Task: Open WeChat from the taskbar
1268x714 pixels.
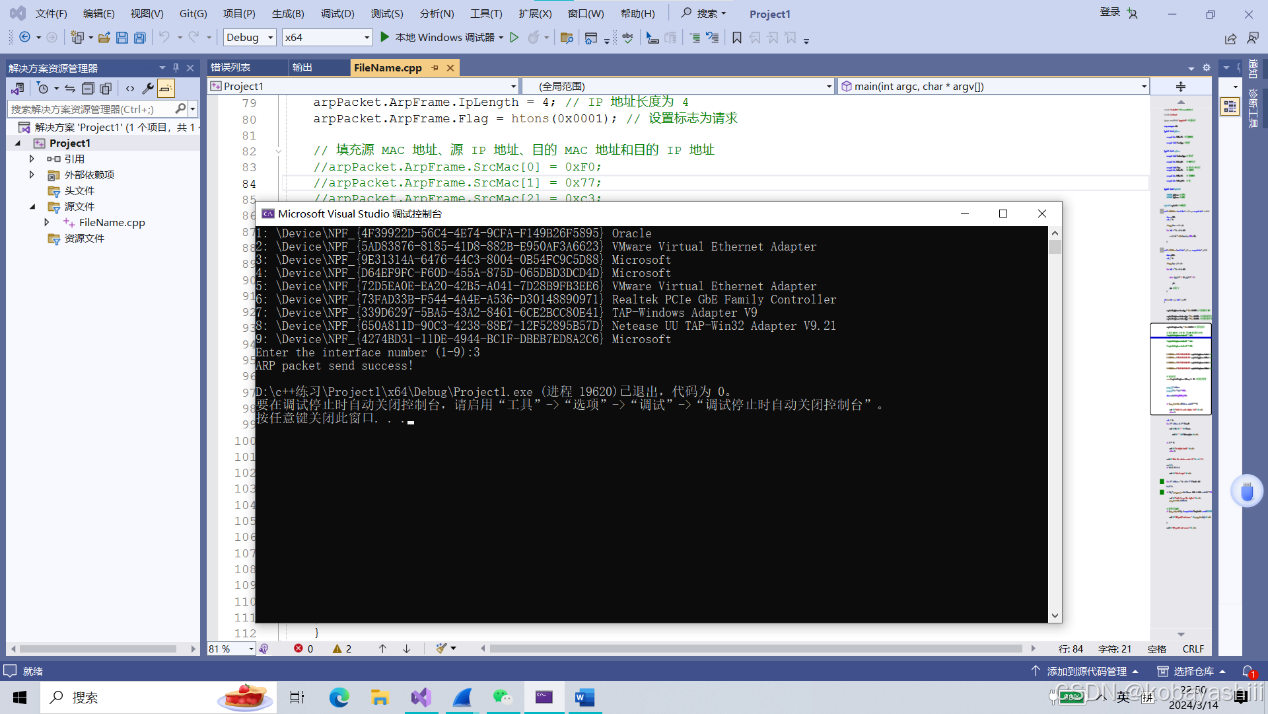Action: tap(502, 697)
